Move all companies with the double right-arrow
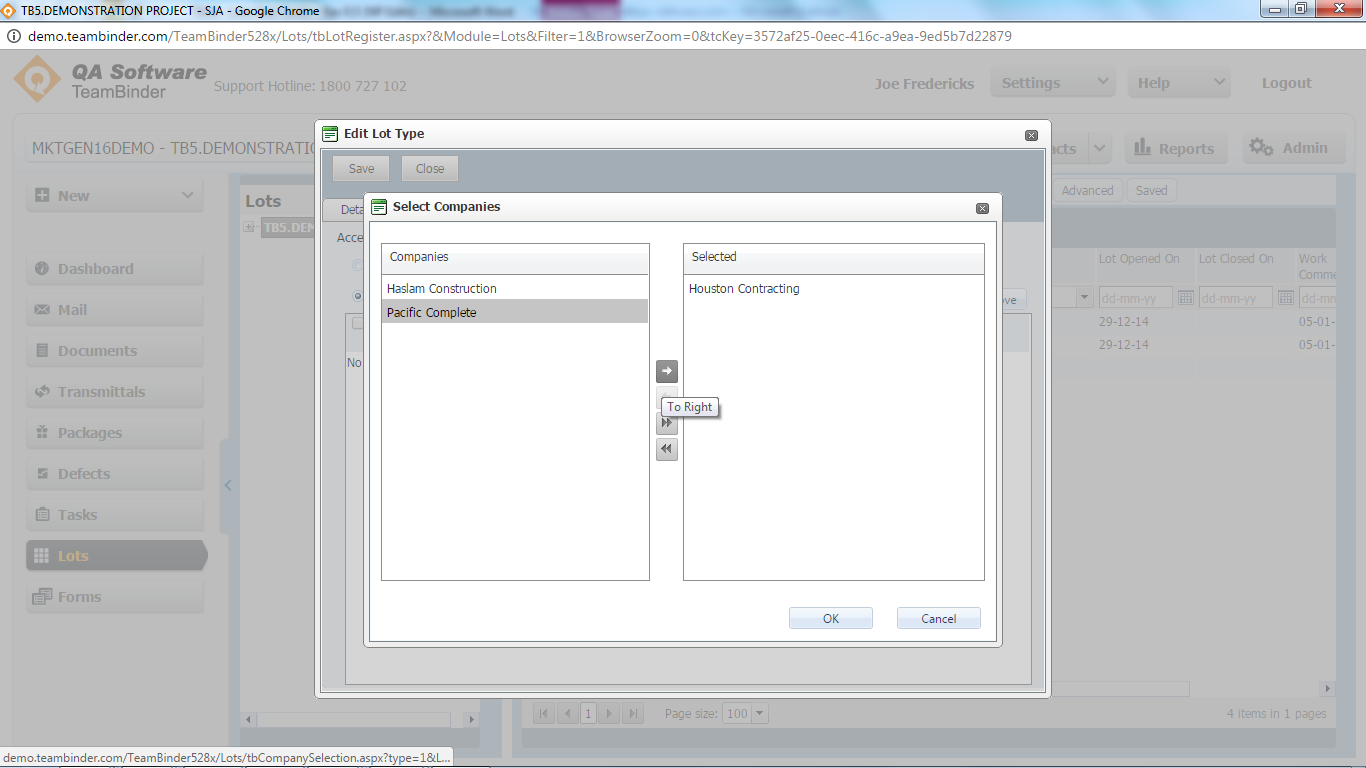1366x768 pixels. 666,422
